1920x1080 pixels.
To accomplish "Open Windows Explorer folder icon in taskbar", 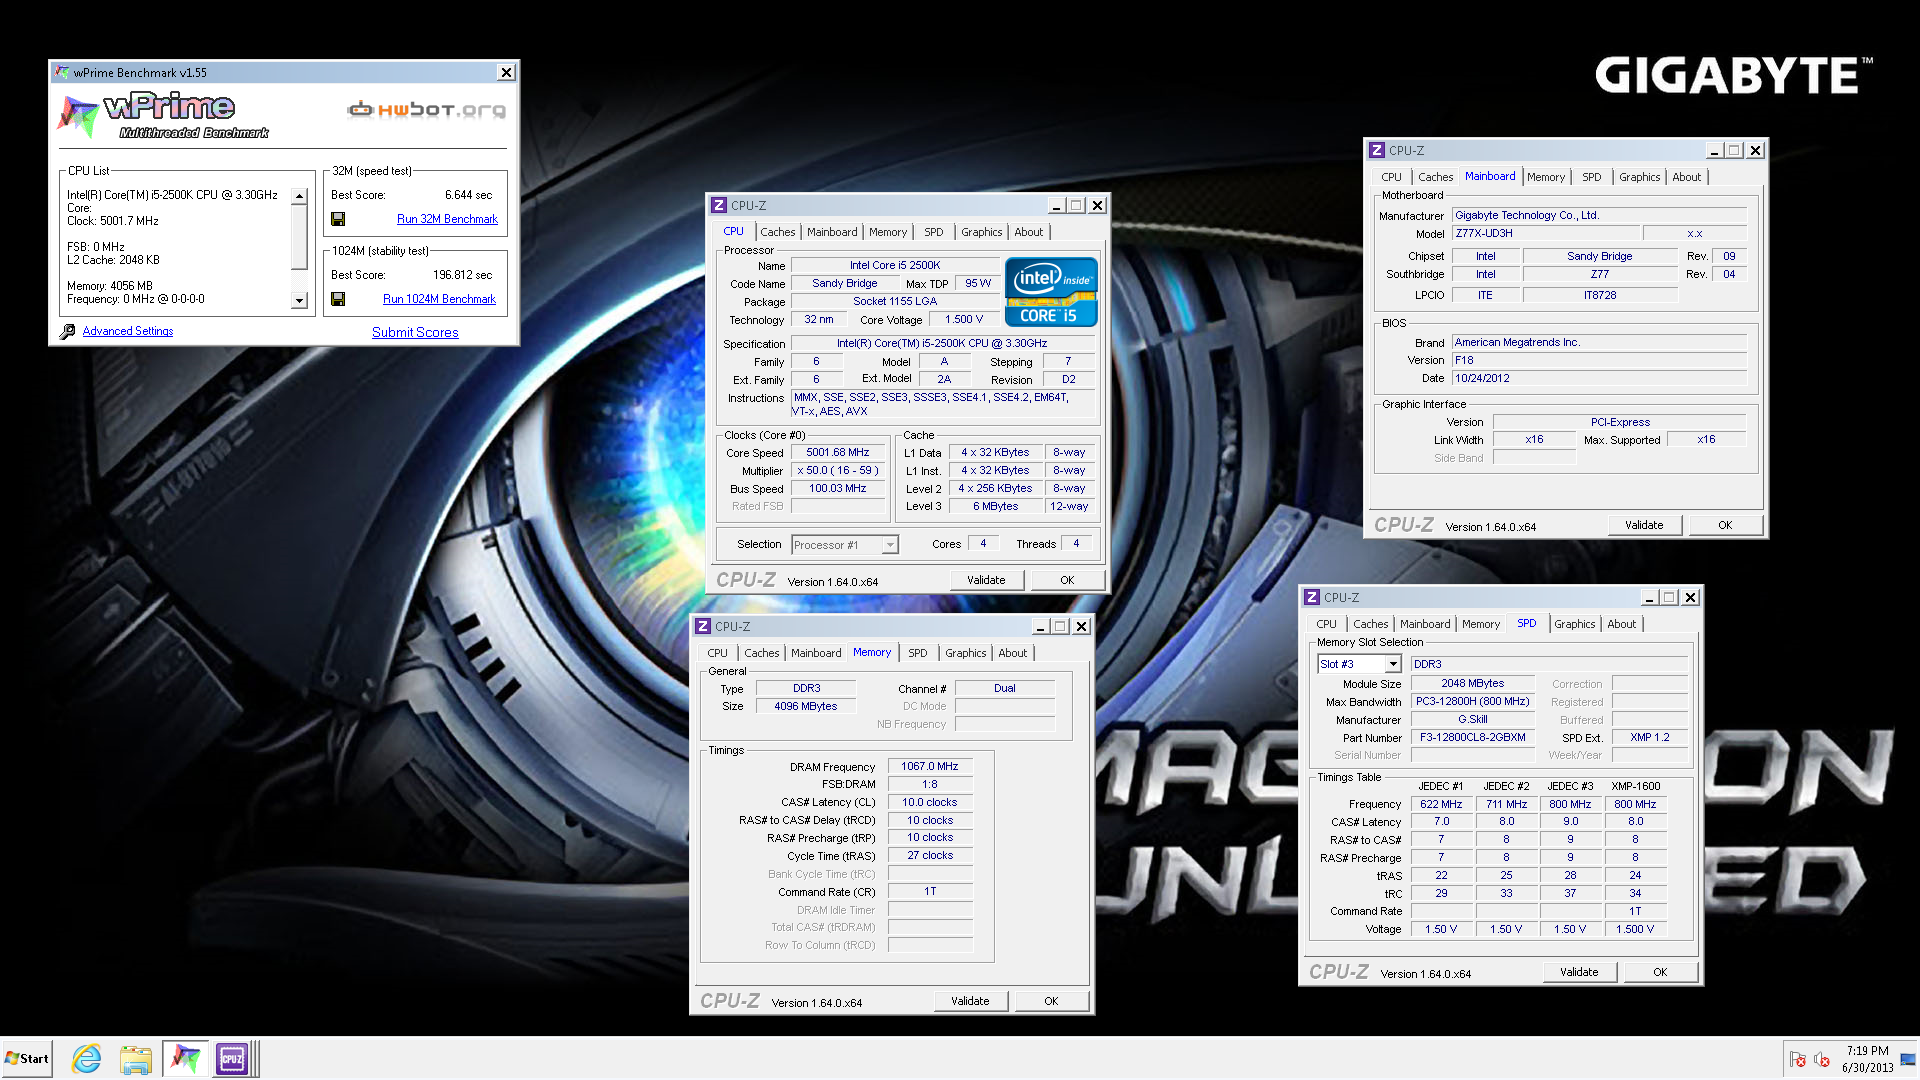I will [x=135, y=1058].
